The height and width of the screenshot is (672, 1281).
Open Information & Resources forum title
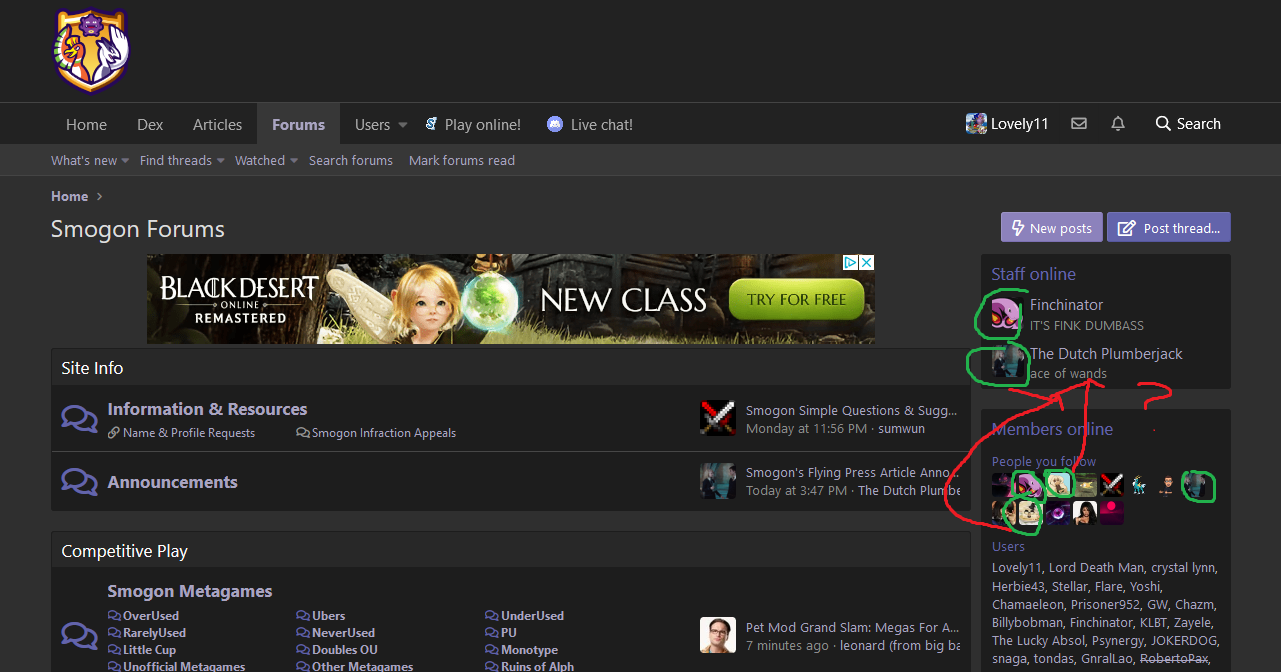pyautogui.click(x=207, y=409)
